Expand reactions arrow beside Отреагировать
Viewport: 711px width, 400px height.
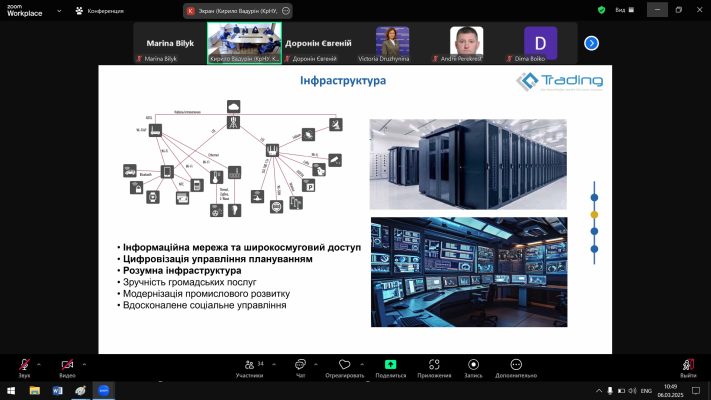(x=362, y=364)
